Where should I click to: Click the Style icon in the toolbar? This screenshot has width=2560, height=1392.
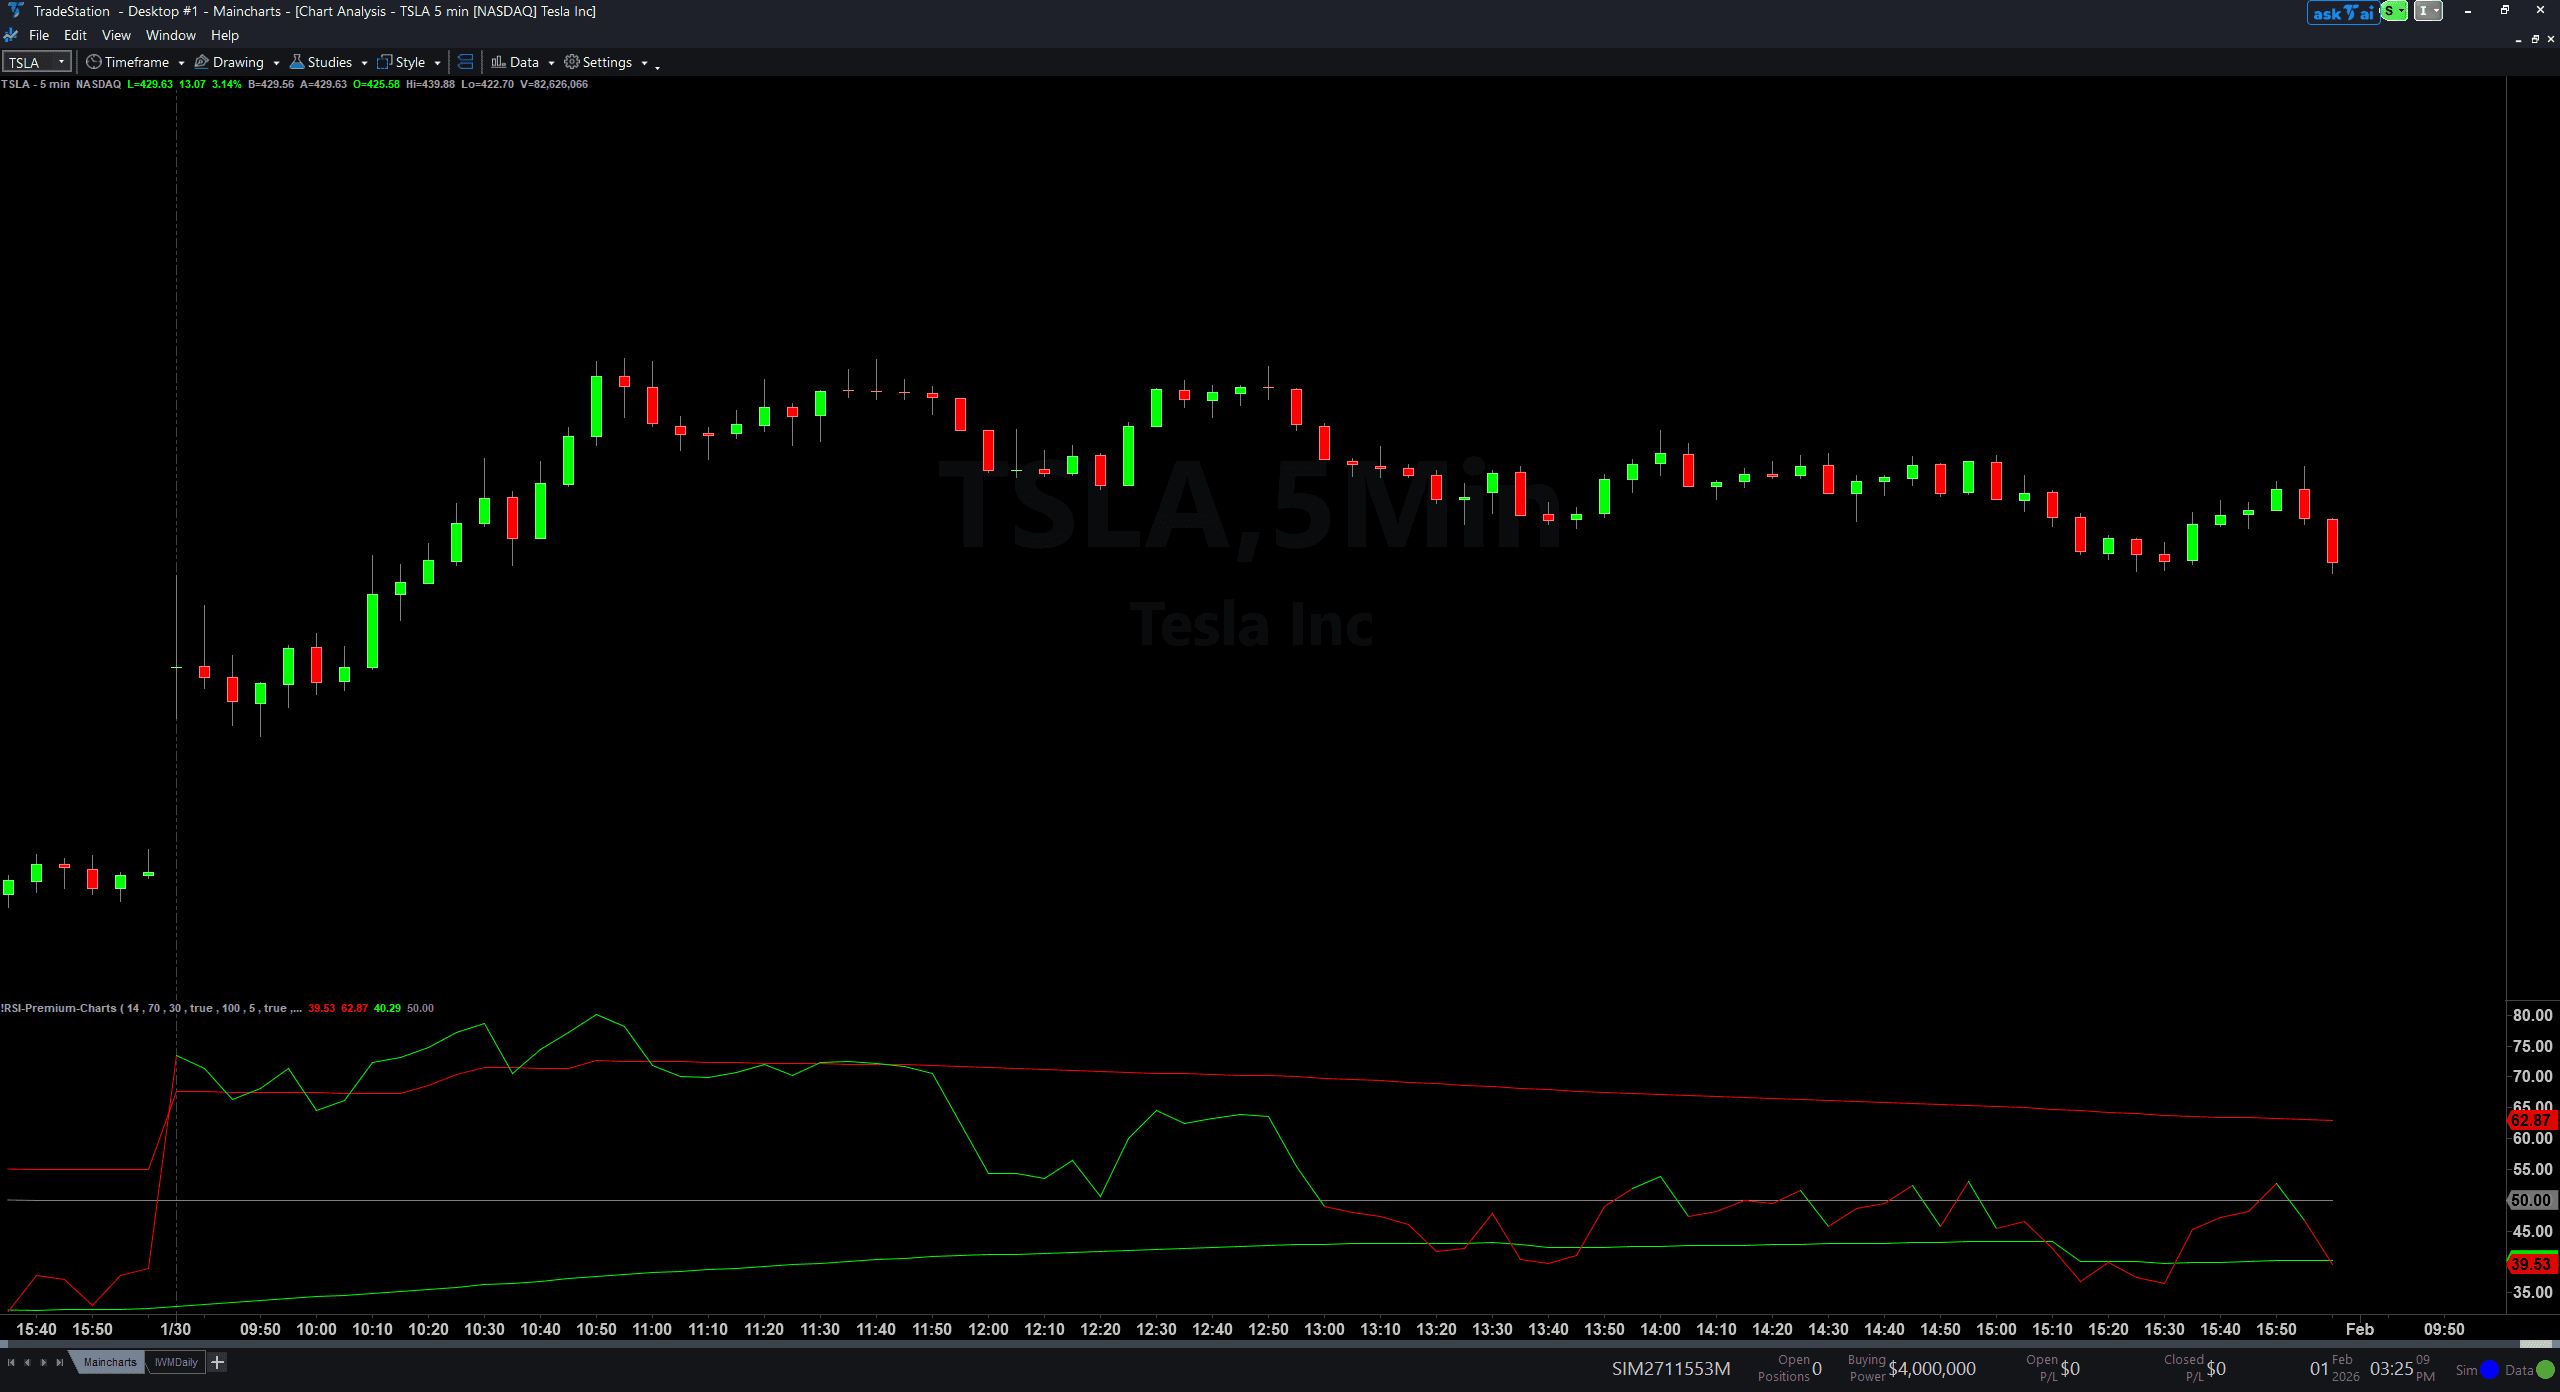(386, 61)
